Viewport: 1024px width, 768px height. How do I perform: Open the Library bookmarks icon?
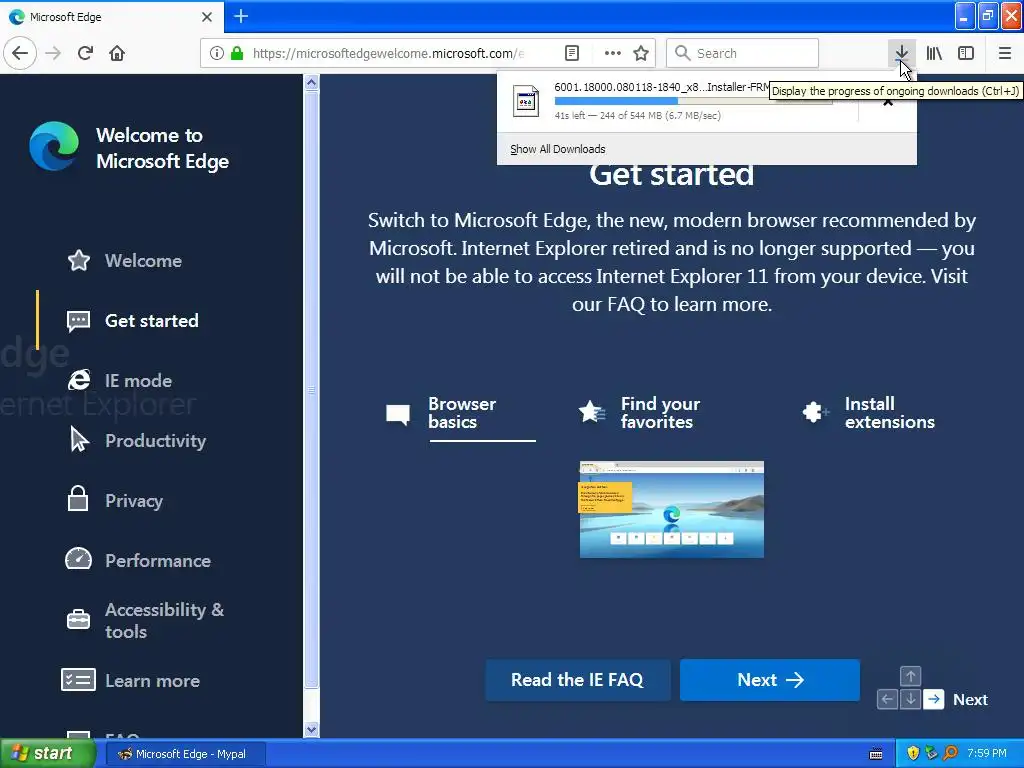[934, 53]
